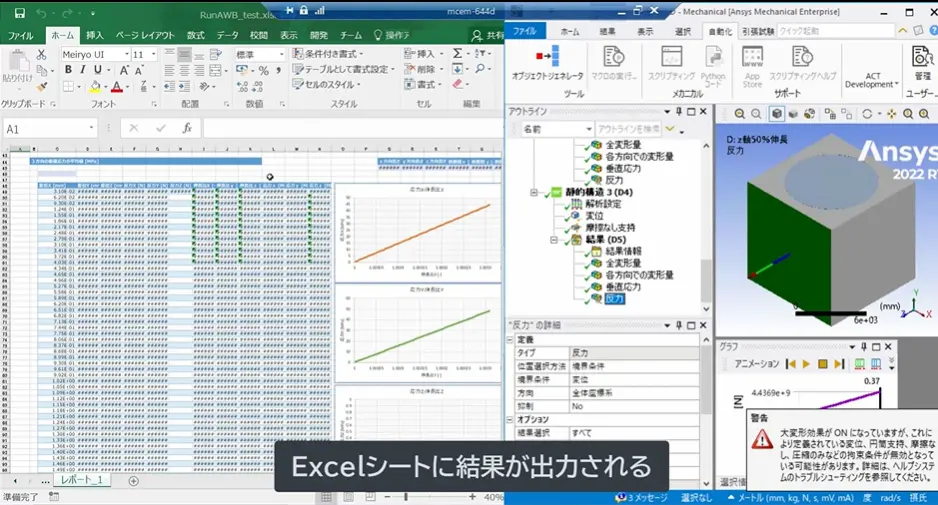Click the comma style icon in Excel
The width and height of the screenshot is (938, 505).
pos(278,71)
